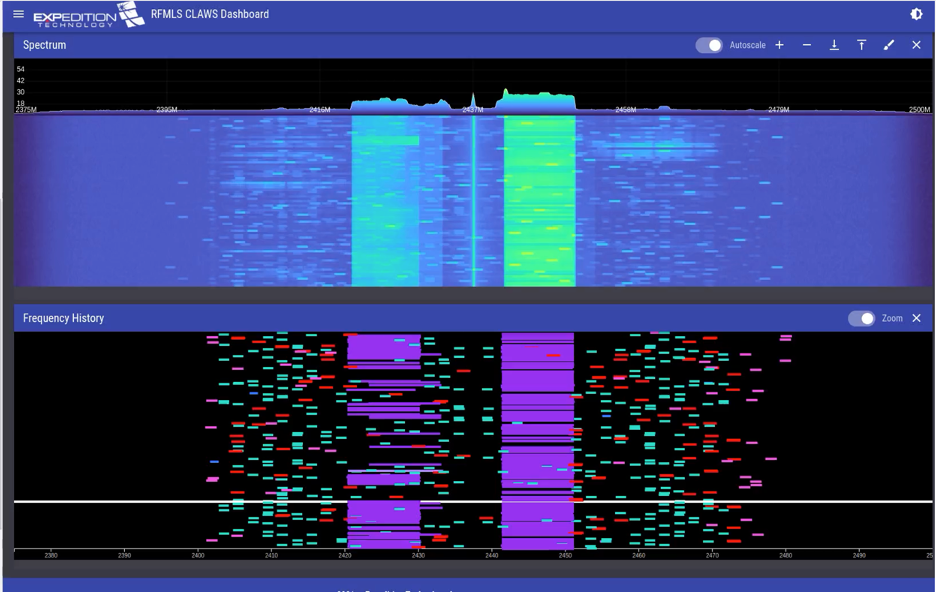Toggle the Zoom switch in Frequency History
This screenshot has height=592, width=936.
(861, 319)
